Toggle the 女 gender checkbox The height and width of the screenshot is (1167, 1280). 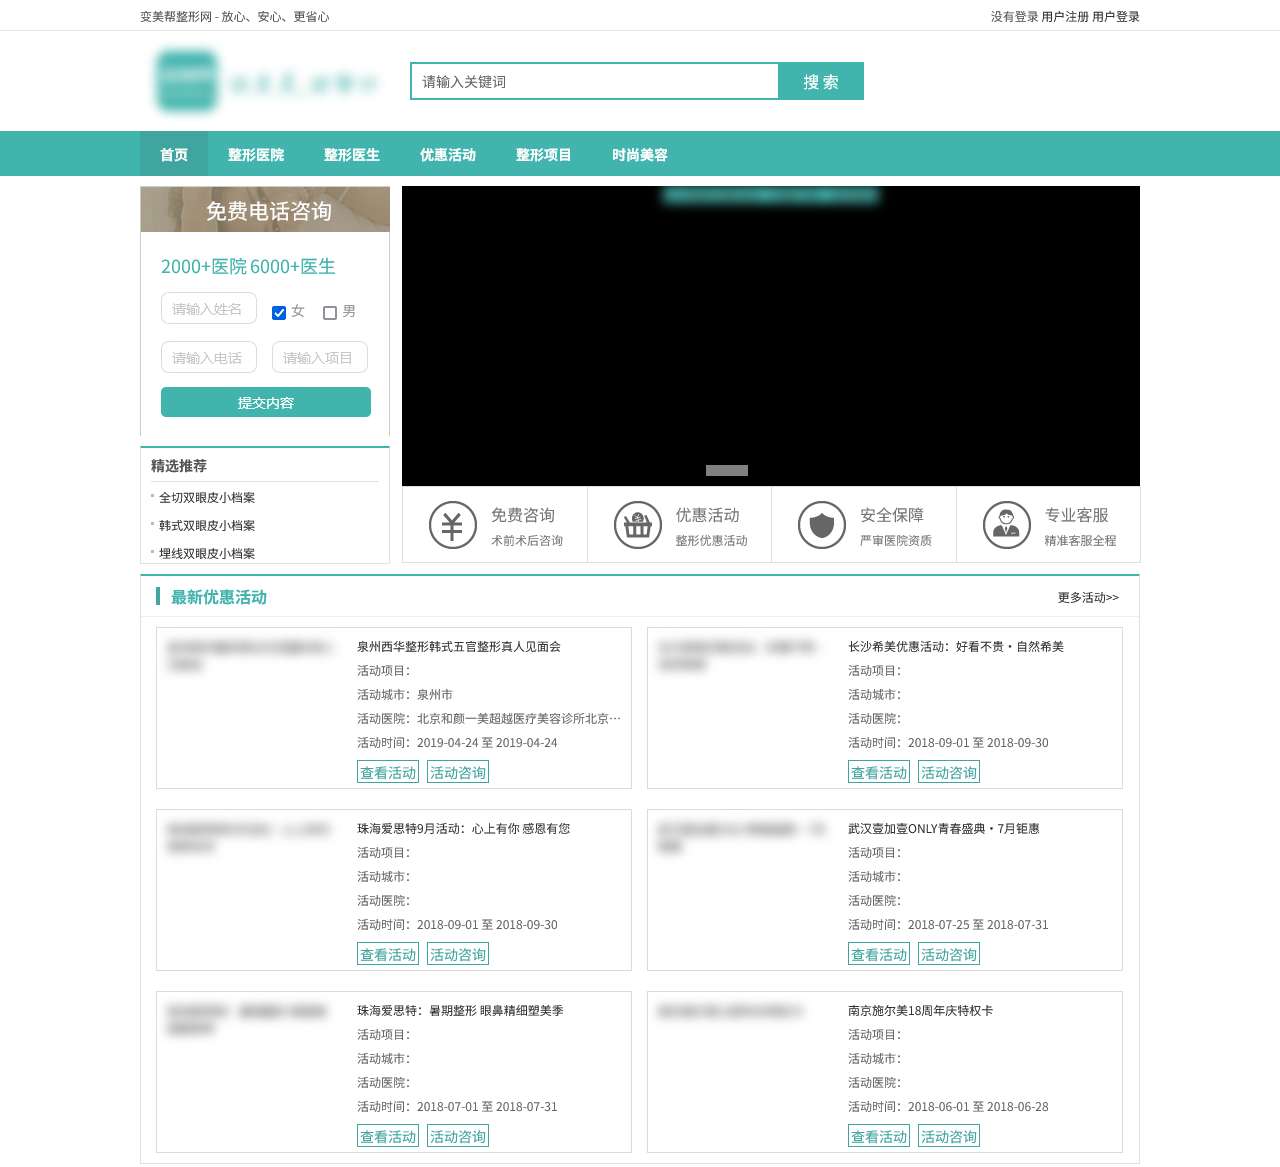[279, 313]
